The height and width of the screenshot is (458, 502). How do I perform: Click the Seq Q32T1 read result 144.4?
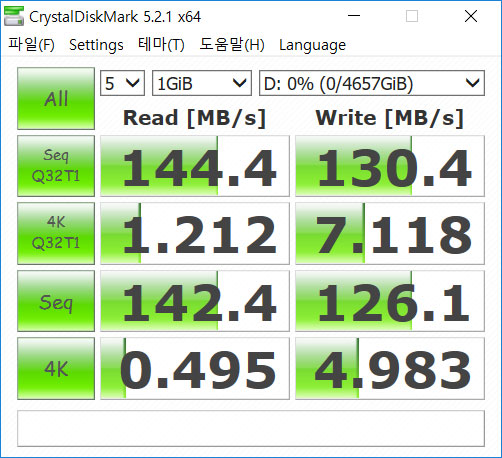(195, 166)
